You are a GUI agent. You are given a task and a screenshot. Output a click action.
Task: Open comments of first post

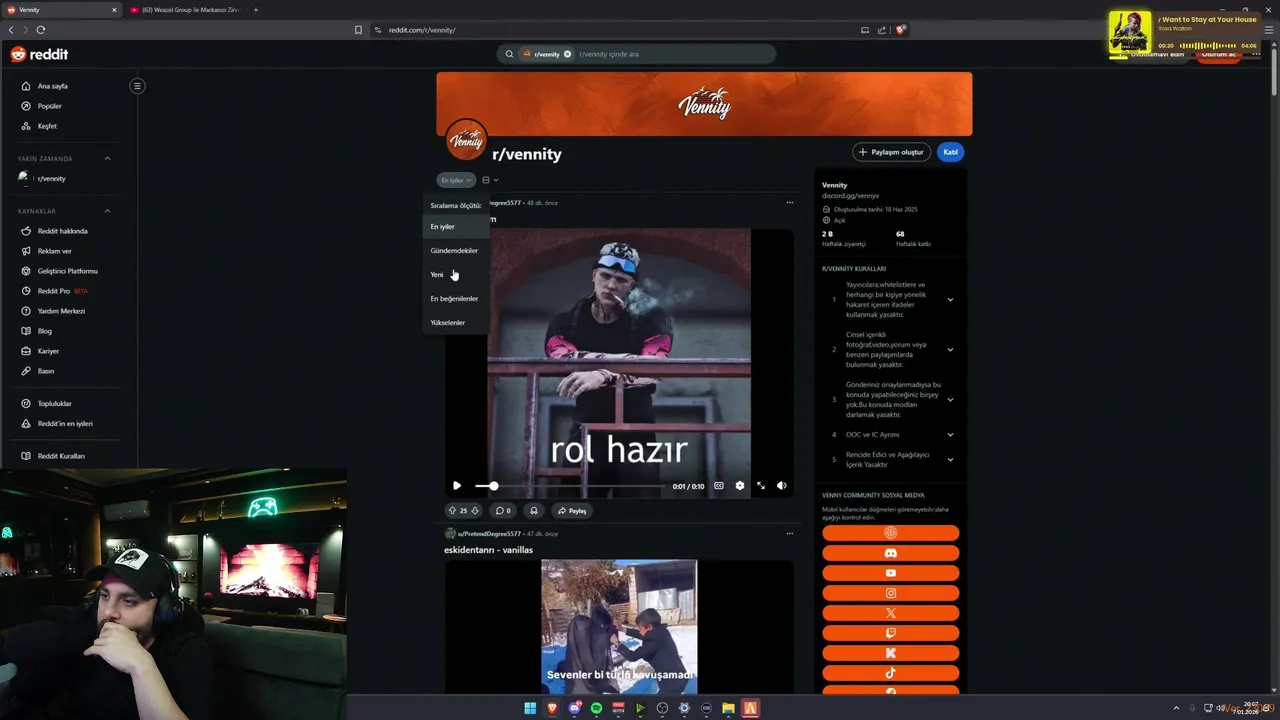click(504, 511)
